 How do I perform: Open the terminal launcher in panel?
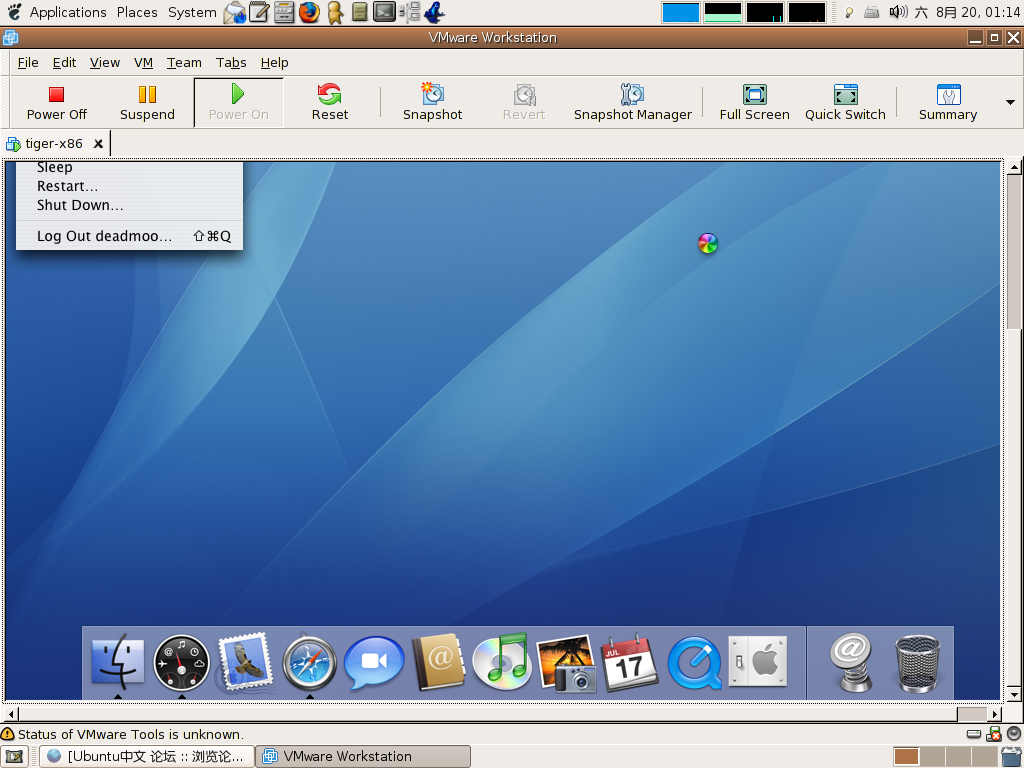[x=384, y=12]
